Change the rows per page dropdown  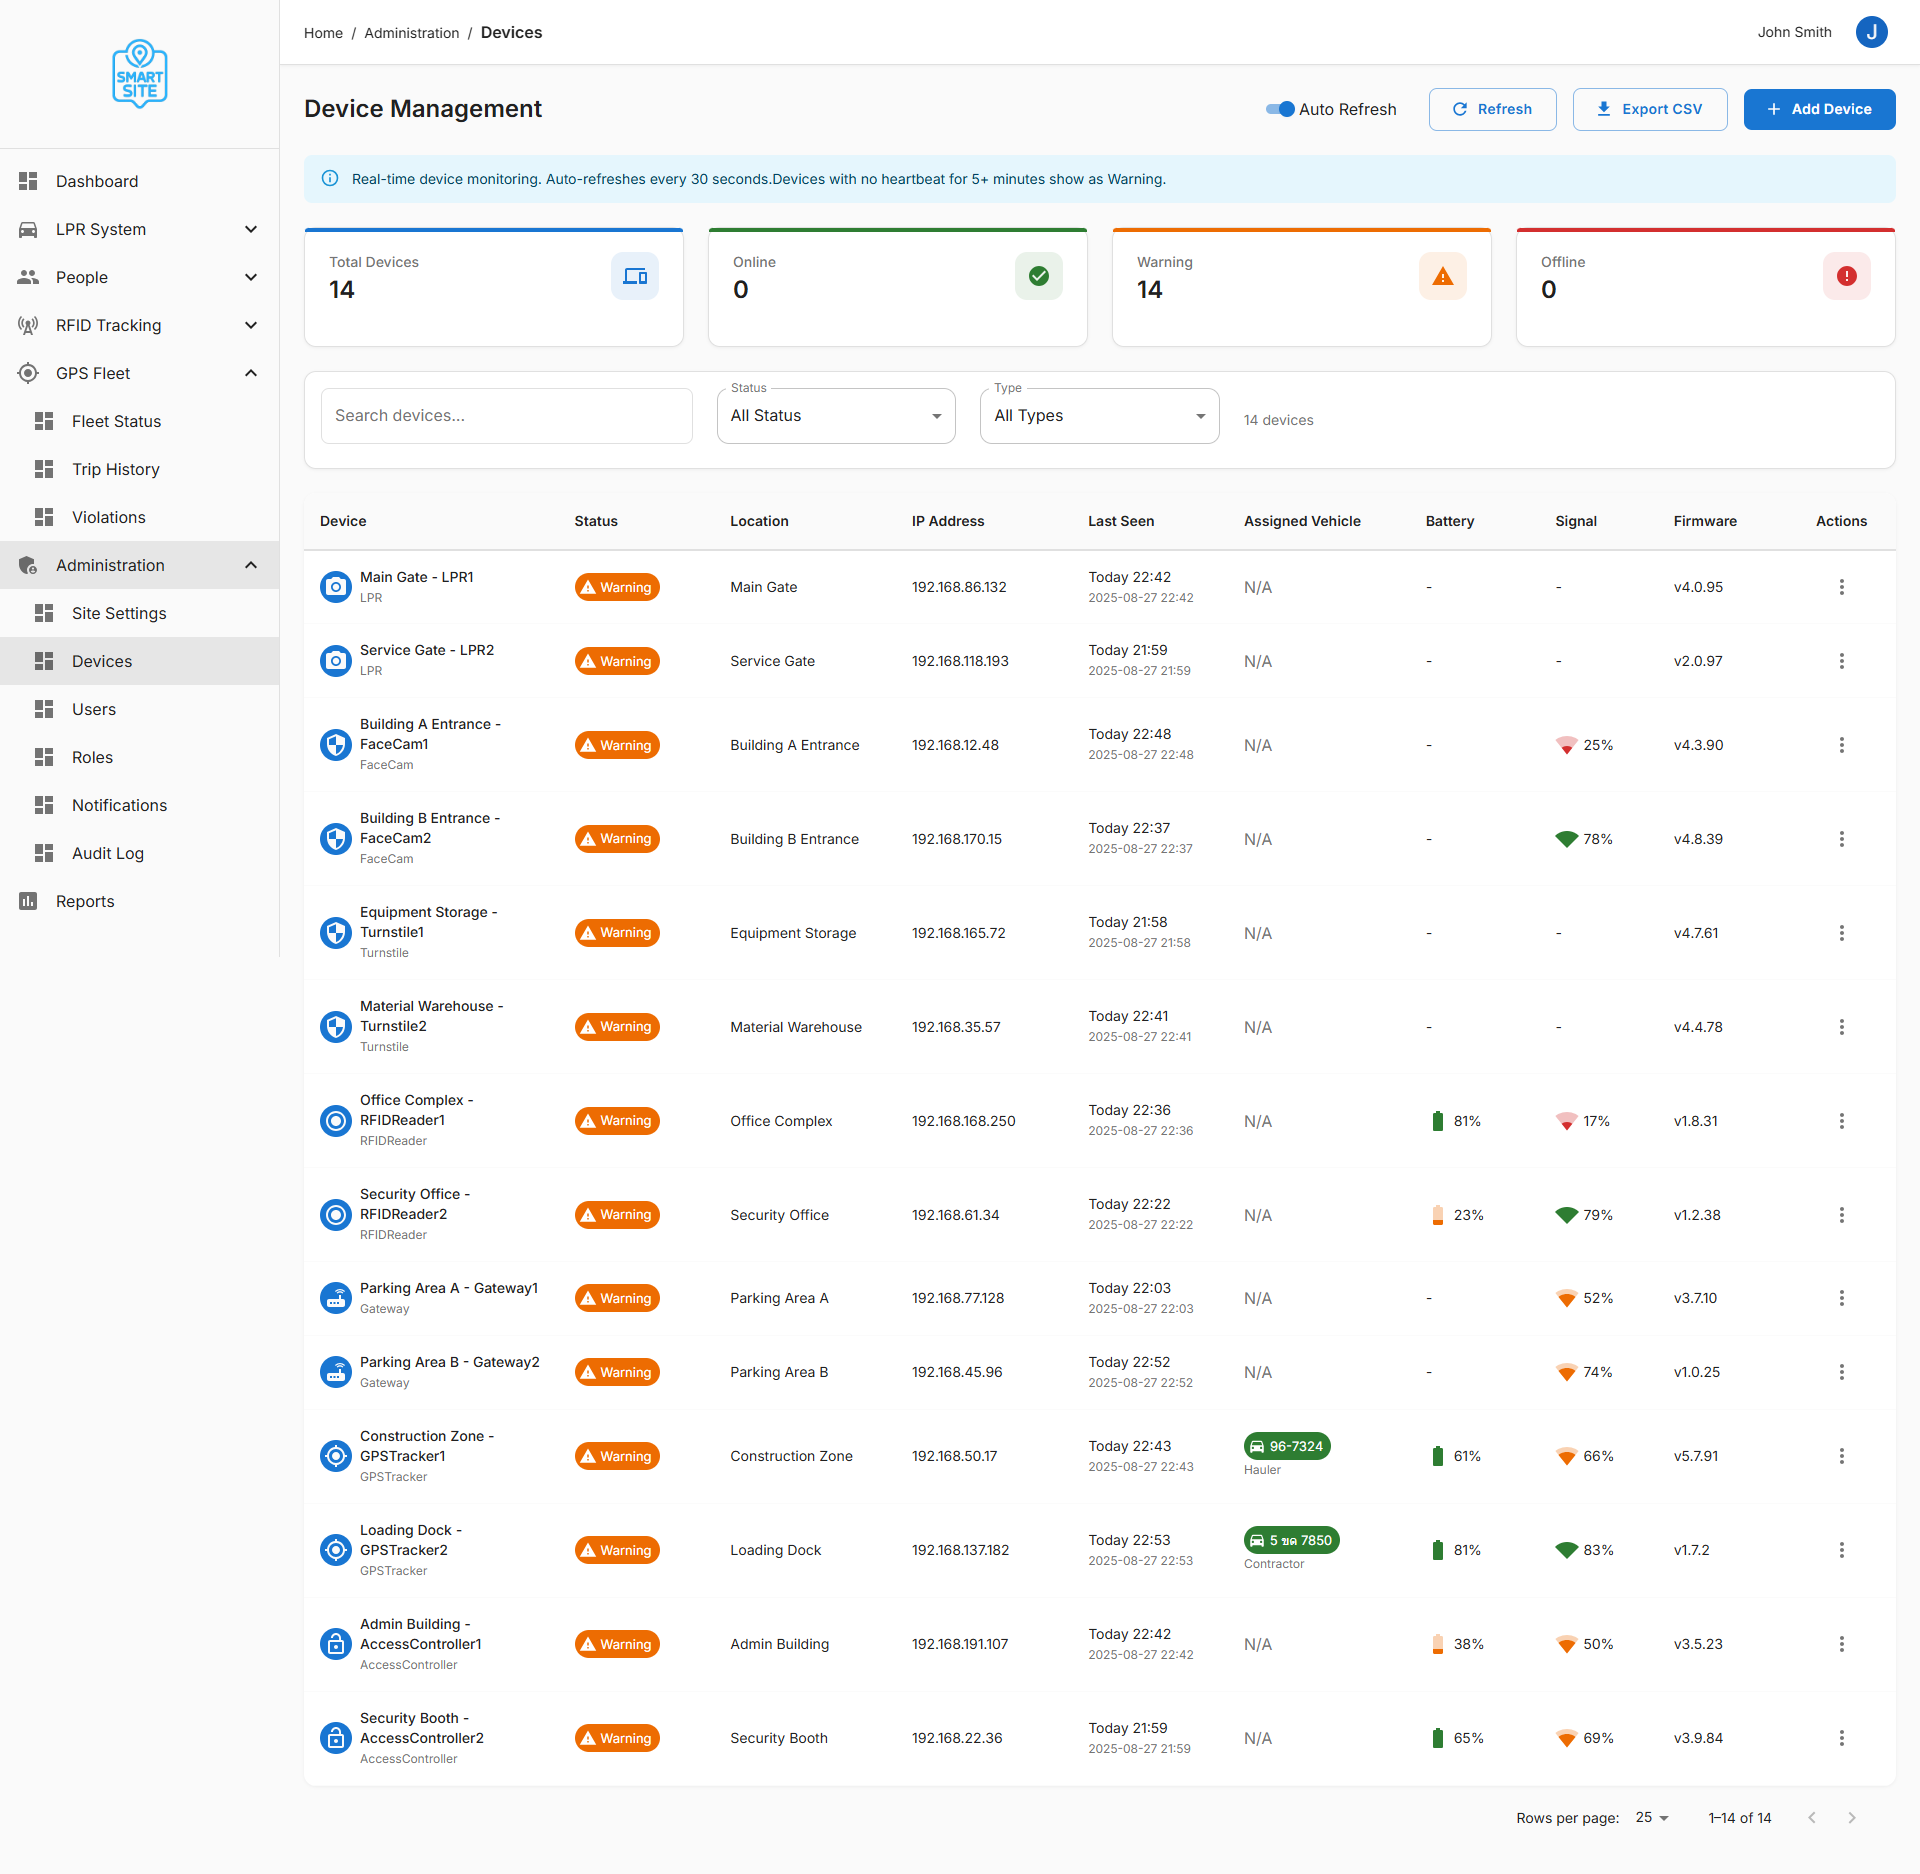[1652, 1817]
